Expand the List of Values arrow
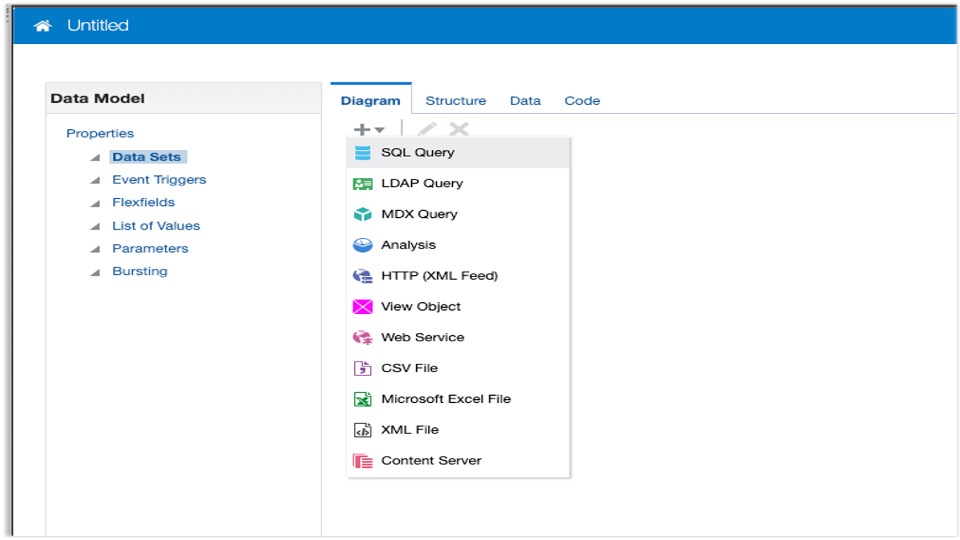Viewport: 960px width, 540px height. [95, 227]
